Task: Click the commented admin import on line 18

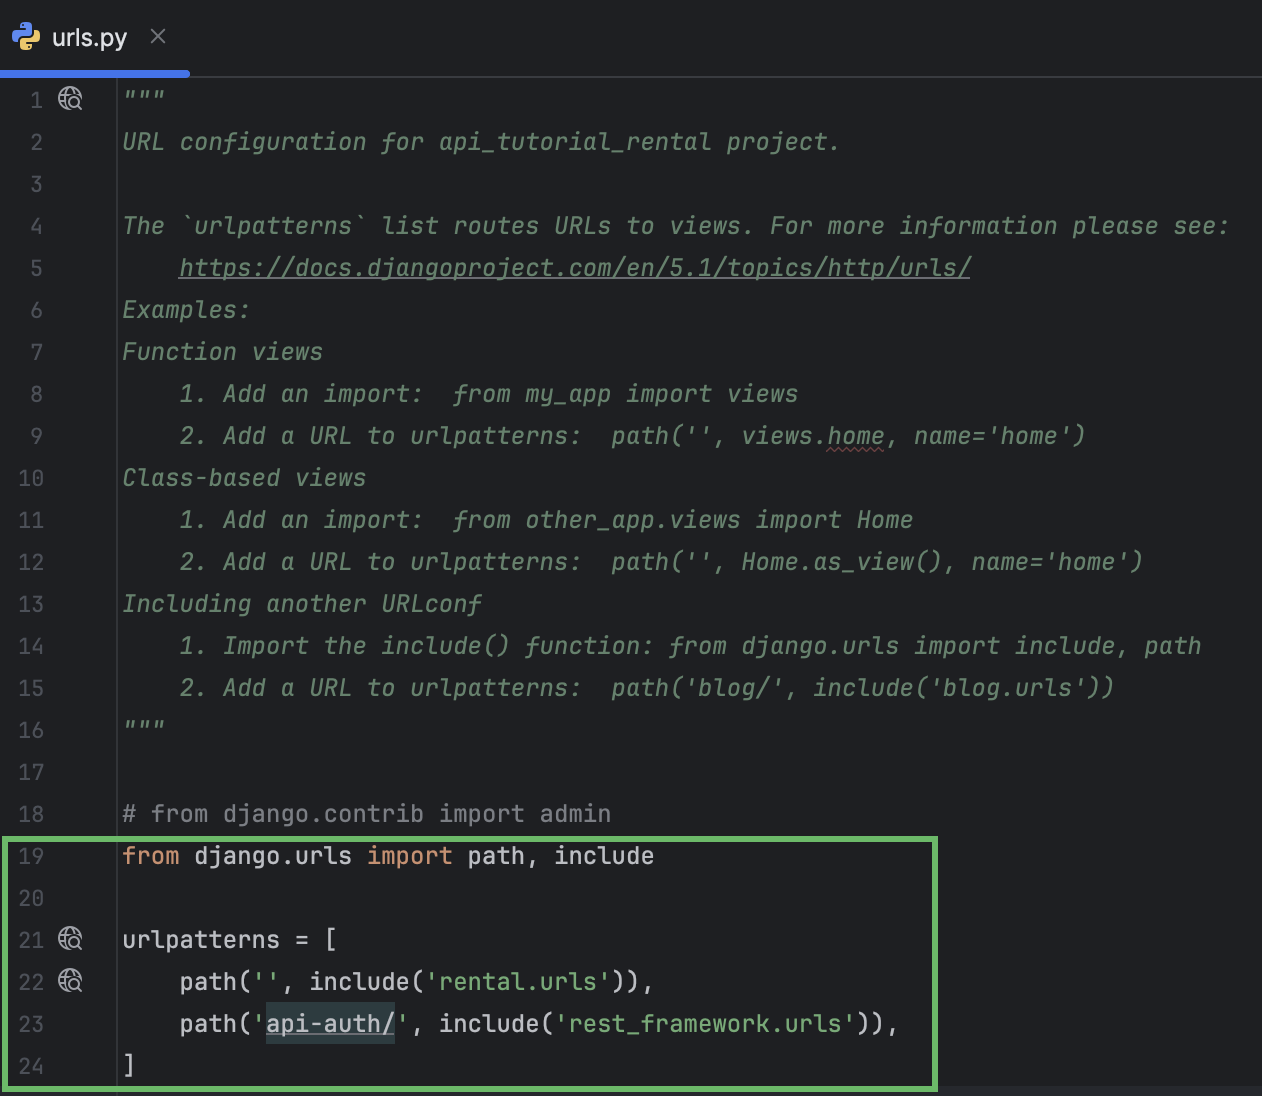Action: pyautogui.click(x=366, y=813)
